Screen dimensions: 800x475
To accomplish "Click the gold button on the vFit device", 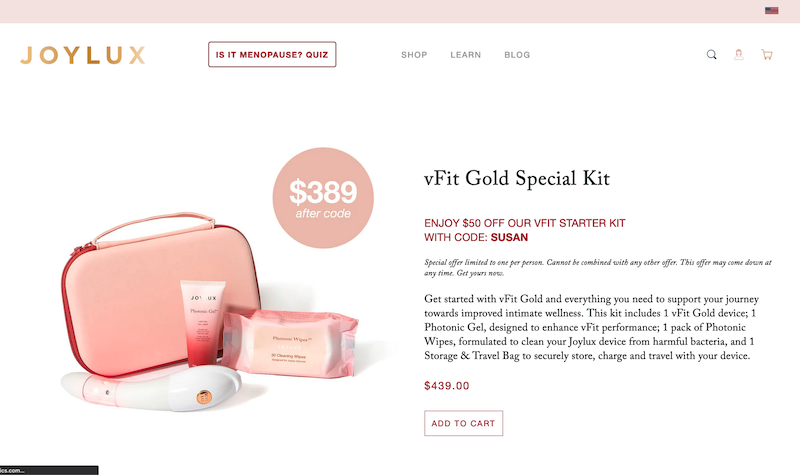I will 204,396.
